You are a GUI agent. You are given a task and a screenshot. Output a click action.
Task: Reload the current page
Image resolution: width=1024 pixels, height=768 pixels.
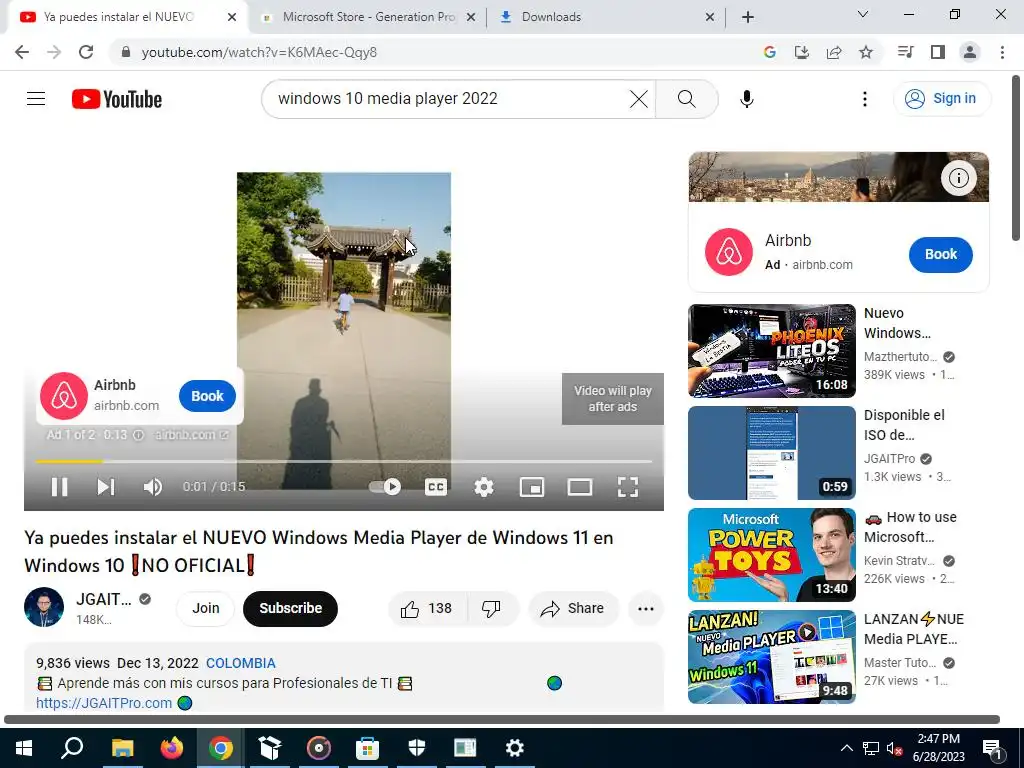click(86, 52)
